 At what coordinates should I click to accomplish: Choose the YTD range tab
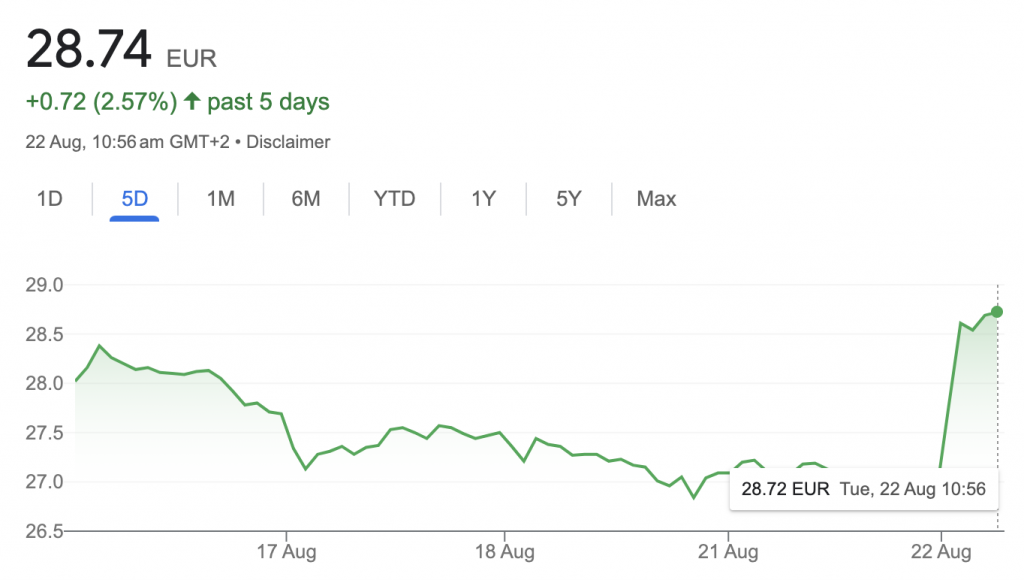point(394,199)
